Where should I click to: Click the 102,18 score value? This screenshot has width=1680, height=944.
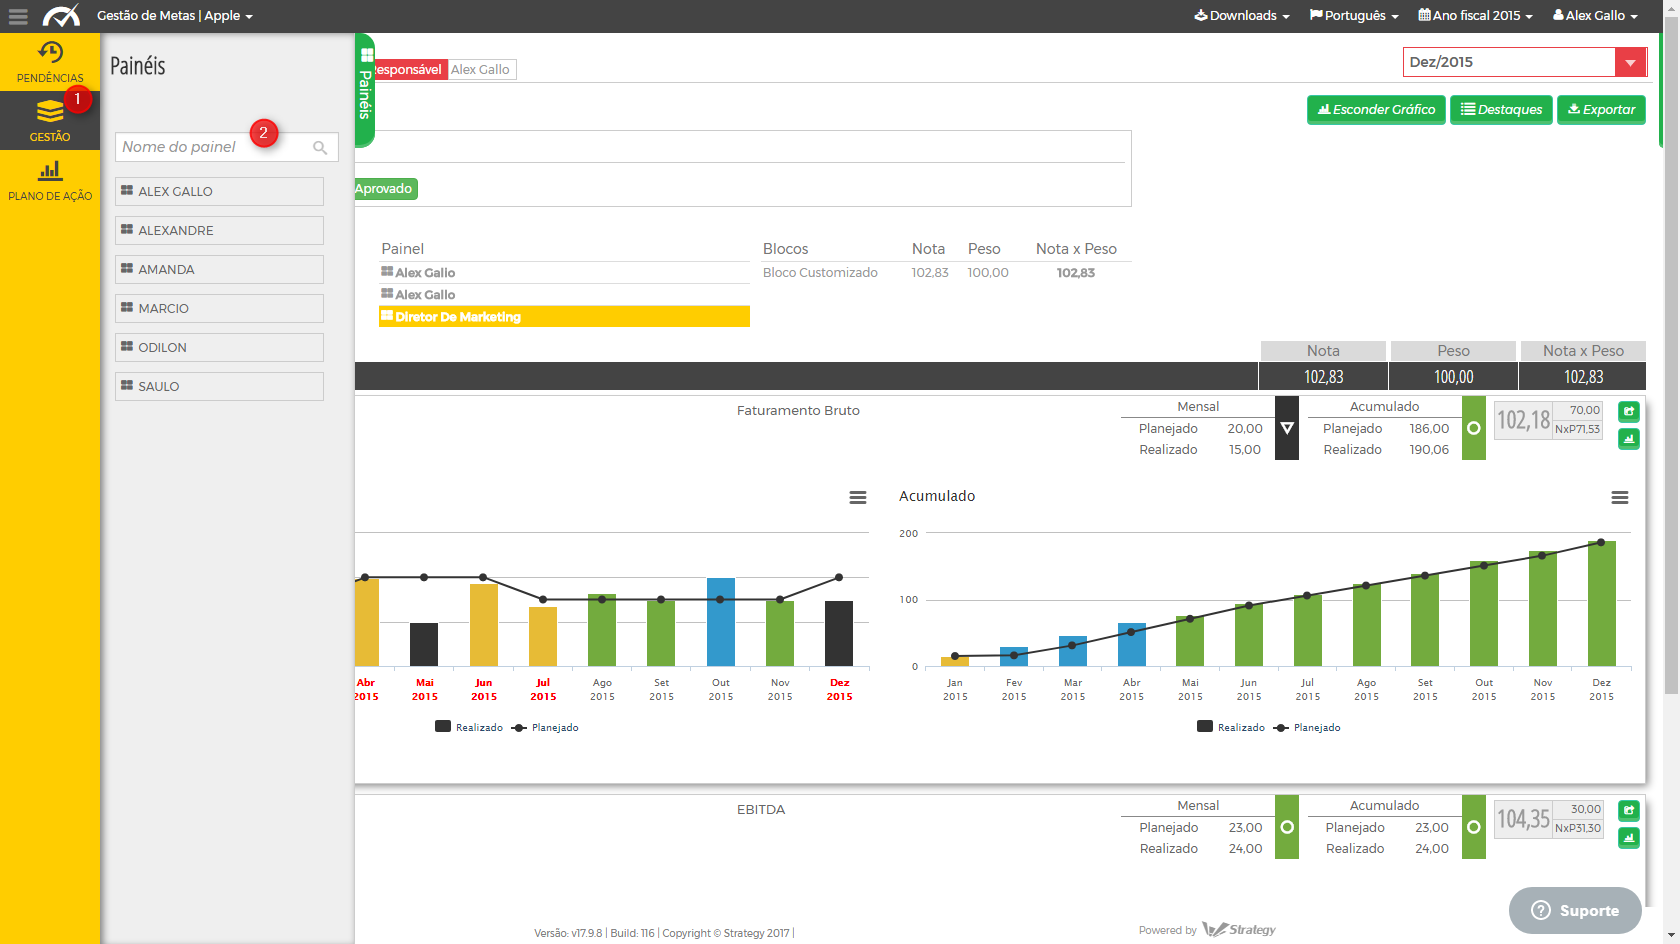(x=1523, y=420)
